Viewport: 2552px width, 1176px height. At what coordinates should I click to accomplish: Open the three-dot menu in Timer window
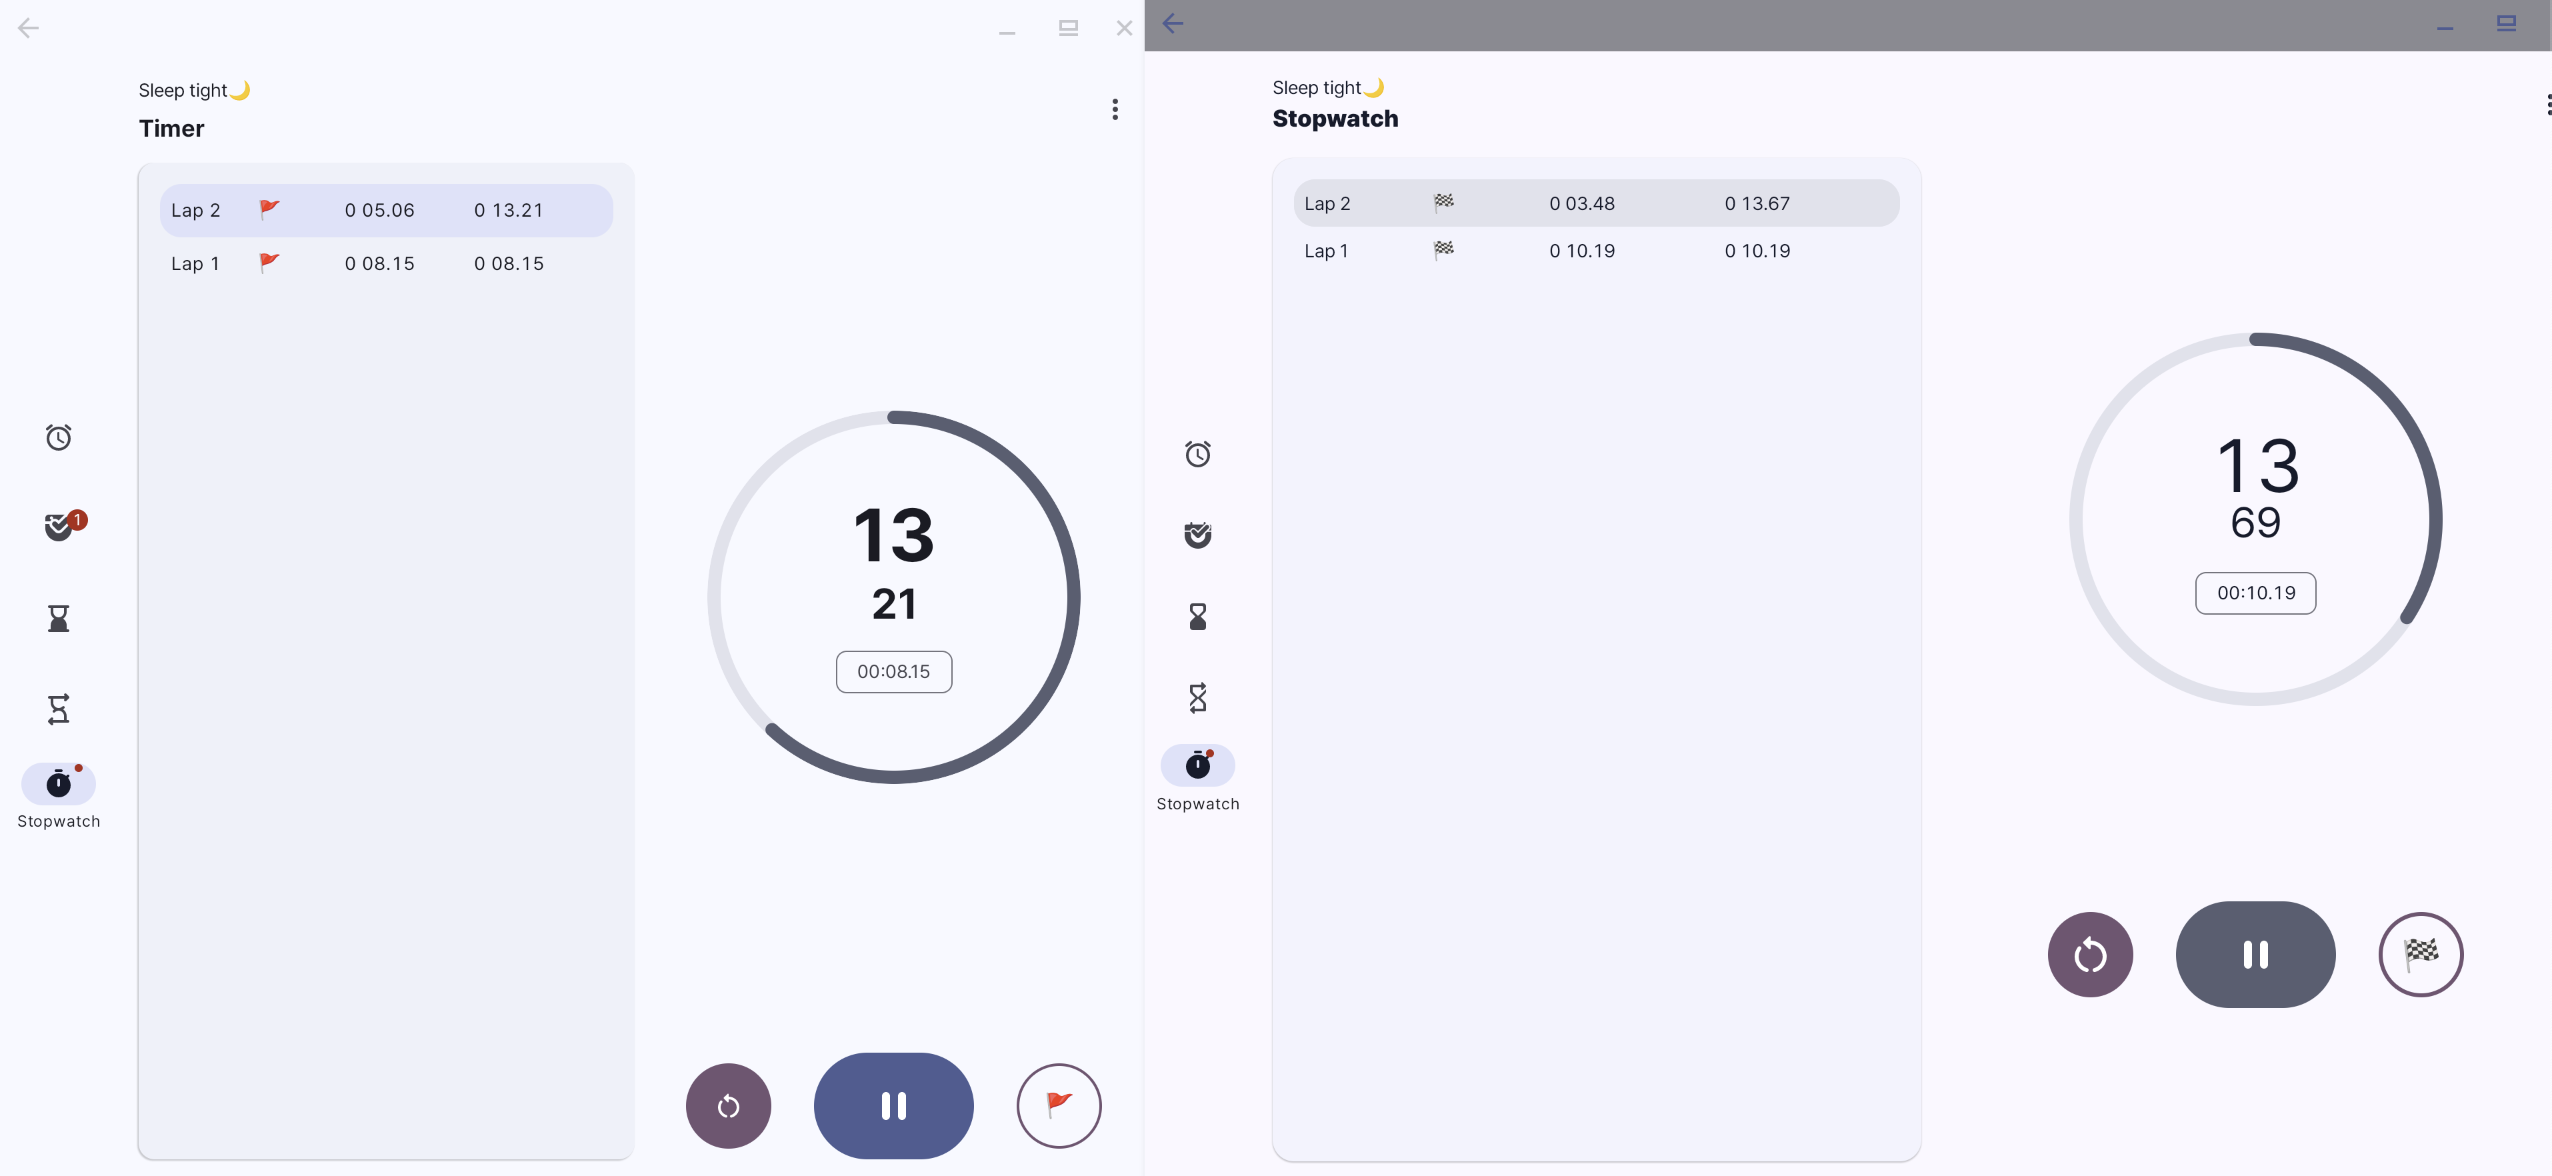1114,109
